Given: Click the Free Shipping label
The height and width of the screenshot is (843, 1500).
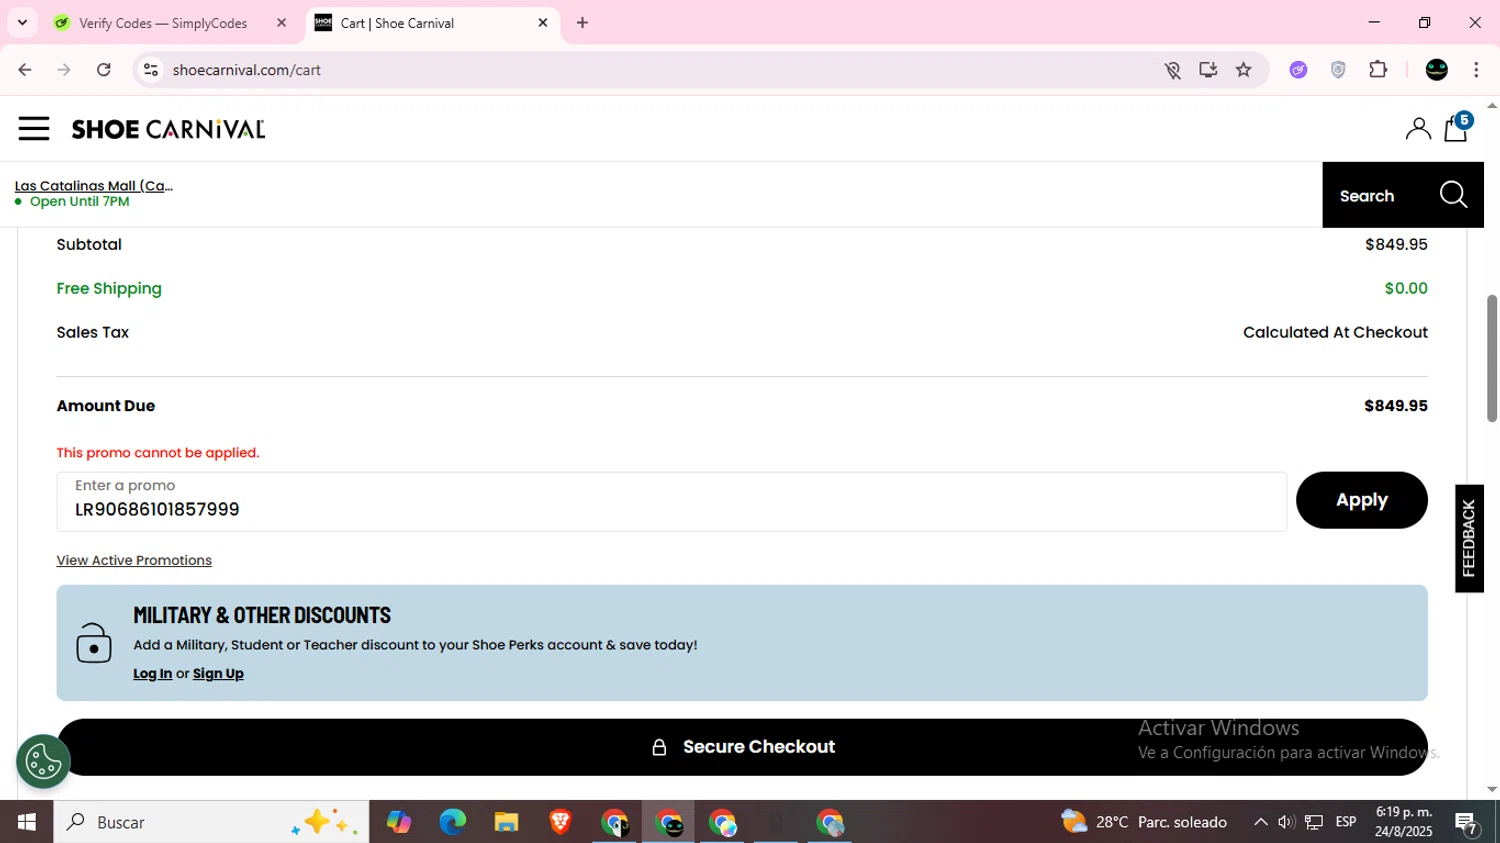Looking at the screenshot, I should pyautogui.click(x=109, y=288).
